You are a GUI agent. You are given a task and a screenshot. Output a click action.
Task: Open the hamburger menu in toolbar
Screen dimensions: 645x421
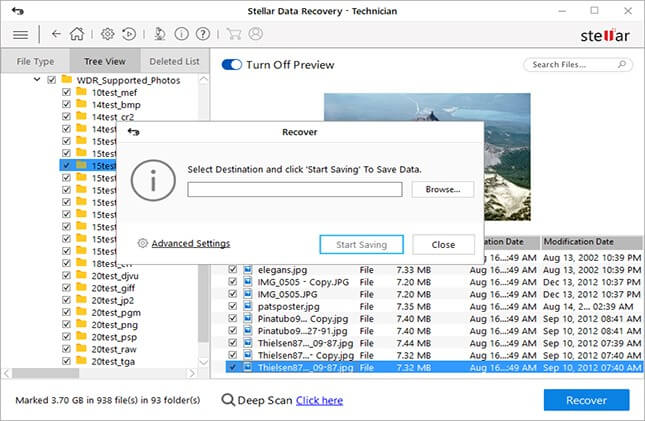pos(21,35)
